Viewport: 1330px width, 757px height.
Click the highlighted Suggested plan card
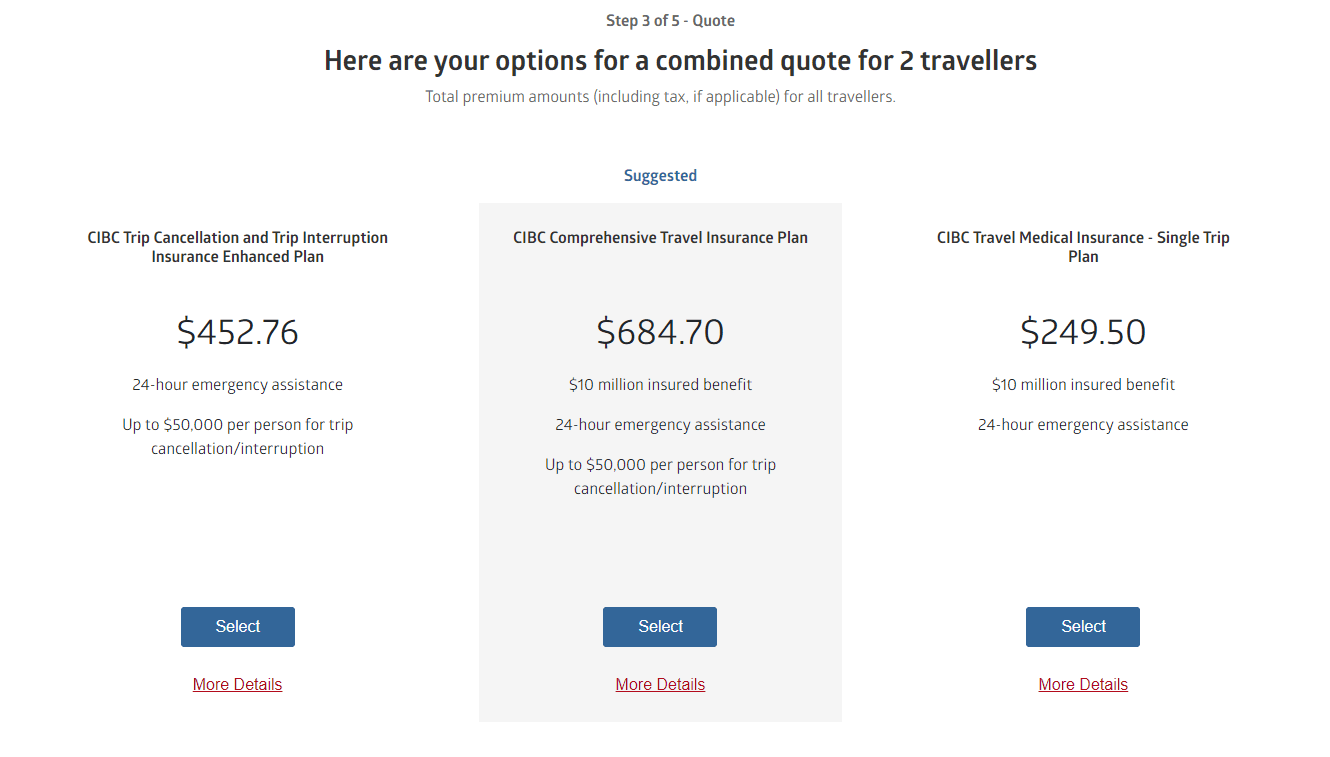tap(660, 550)
